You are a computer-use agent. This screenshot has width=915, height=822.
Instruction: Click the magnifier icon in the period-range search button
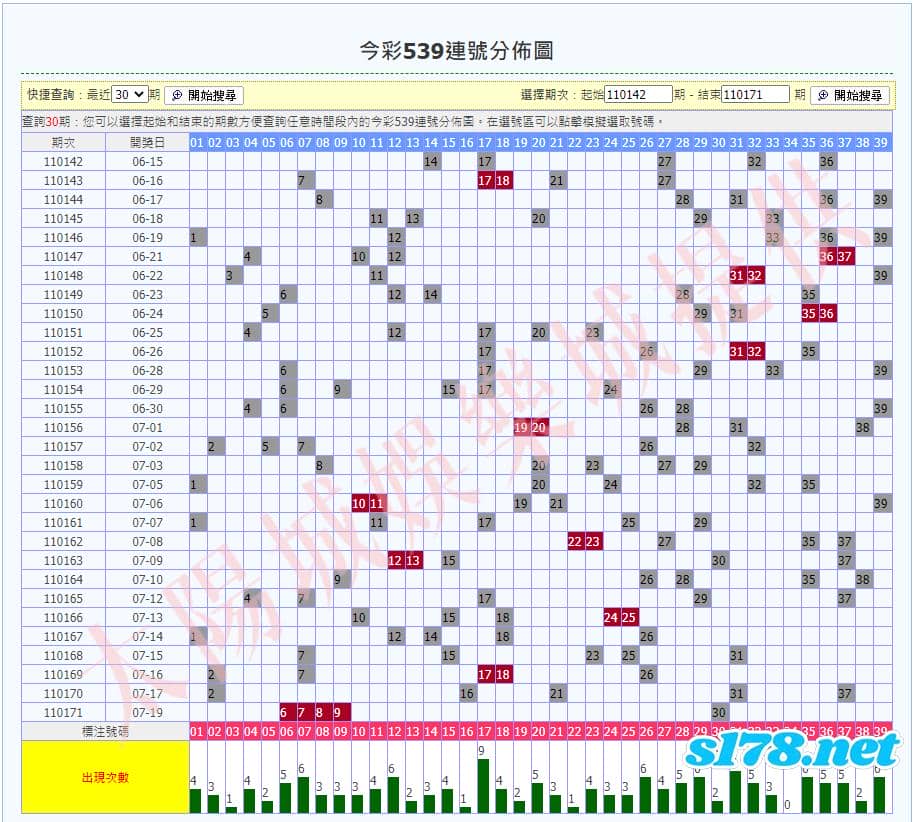pyautogui.click(x=823, y=95)
